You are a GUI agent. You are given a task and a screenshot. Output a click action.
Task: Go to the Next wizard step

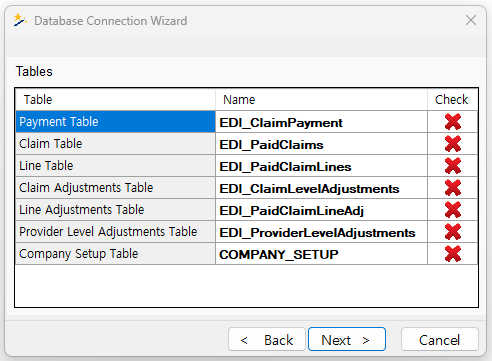point(347,339)
